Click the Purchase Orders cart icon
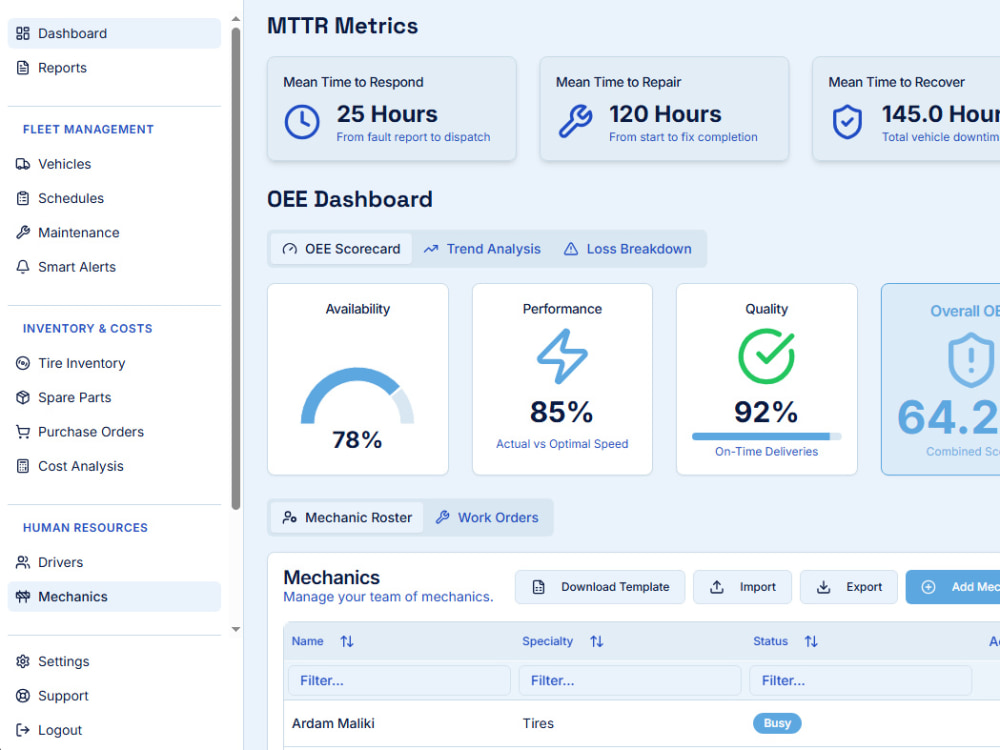Screen dimensions: 1000x750 pos(23,432)
